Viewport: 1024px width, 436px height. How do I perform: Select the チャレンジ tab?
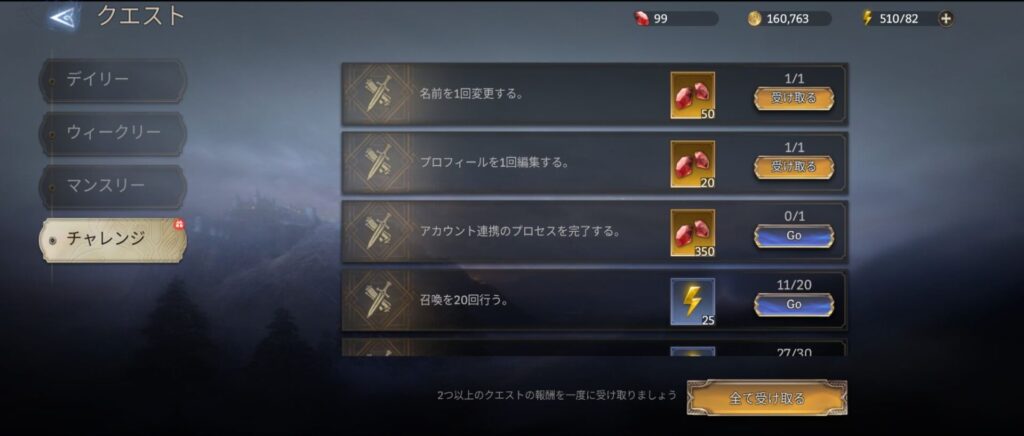pyautogui.click(x=113, y=240)
